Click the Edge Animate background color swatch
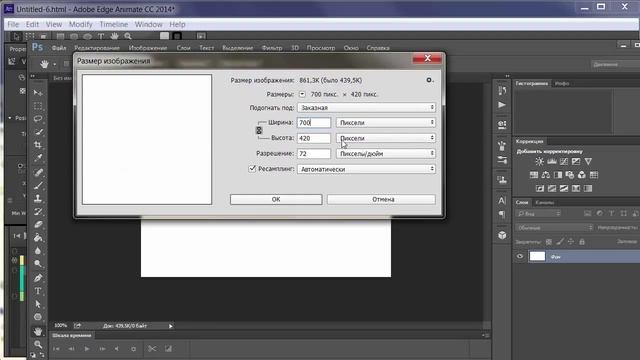This screenshot has height=360, width=640. [x=164, y=36]
